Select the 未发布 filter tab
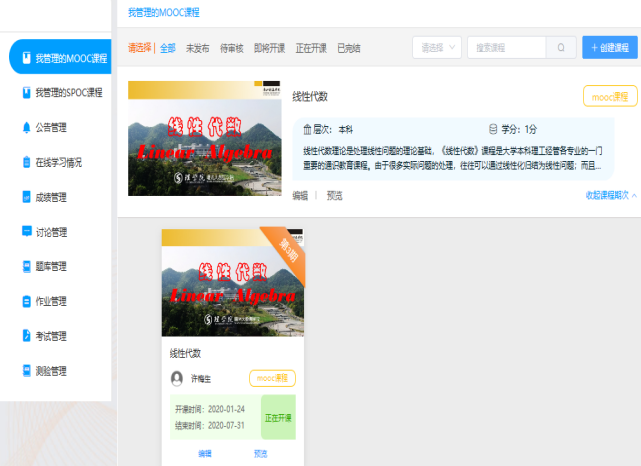This screenshot has height=466, width=641. [x=197, y=48]
